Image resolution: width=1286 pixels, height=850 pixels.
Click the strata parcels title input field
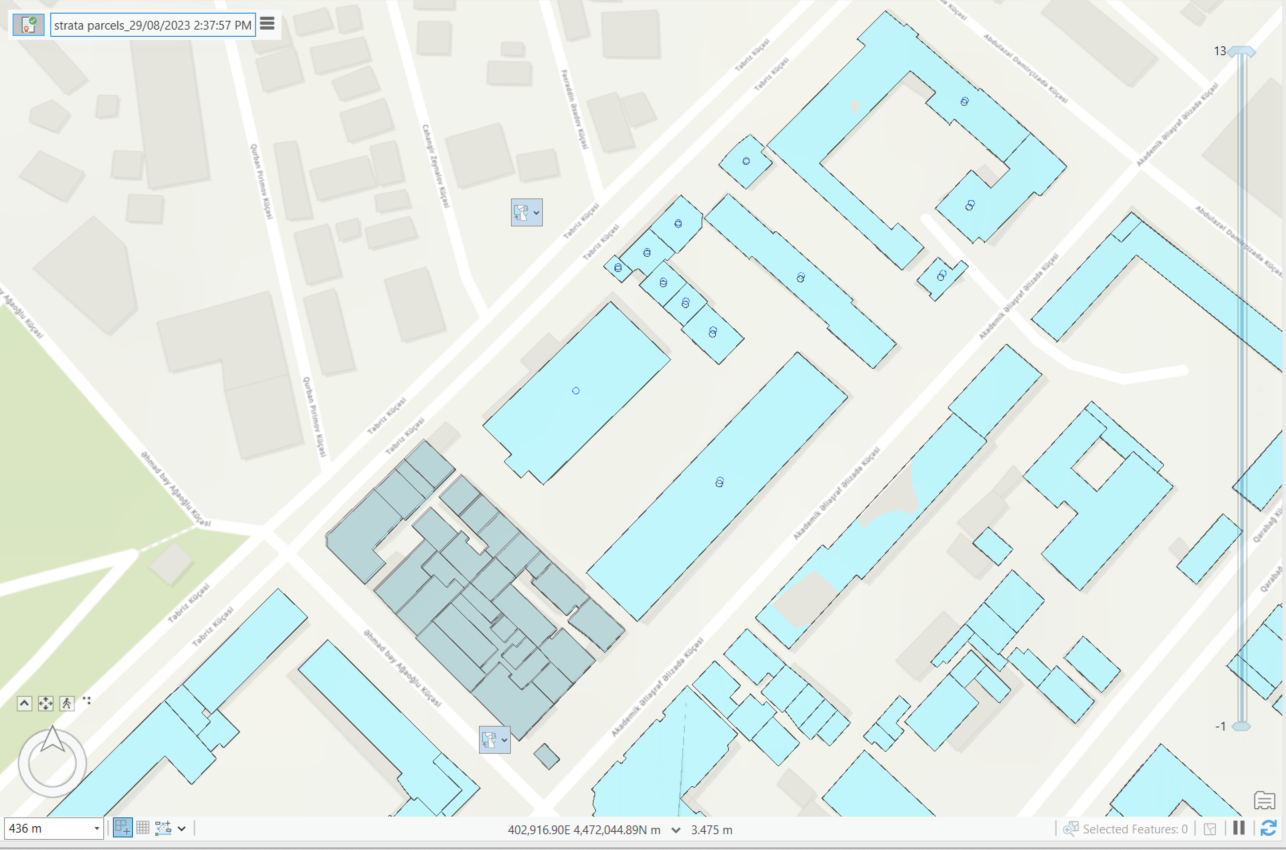[x=150, y=25]
